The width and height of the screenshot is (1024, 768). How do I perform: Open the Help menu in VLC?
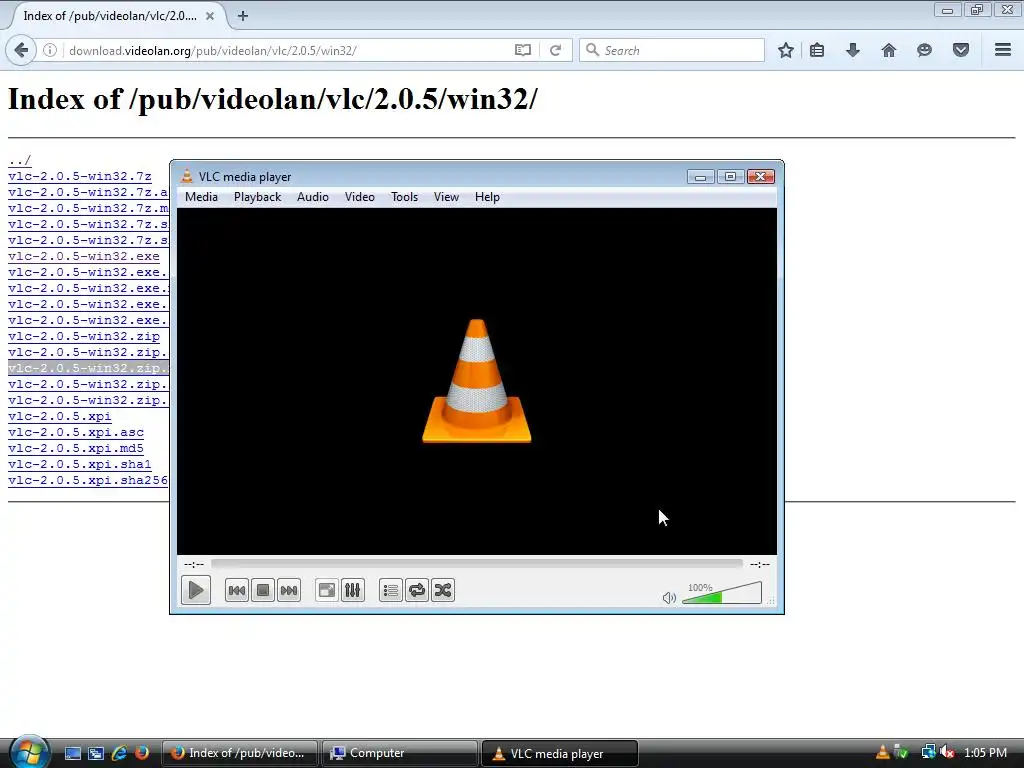coord(487,197)
